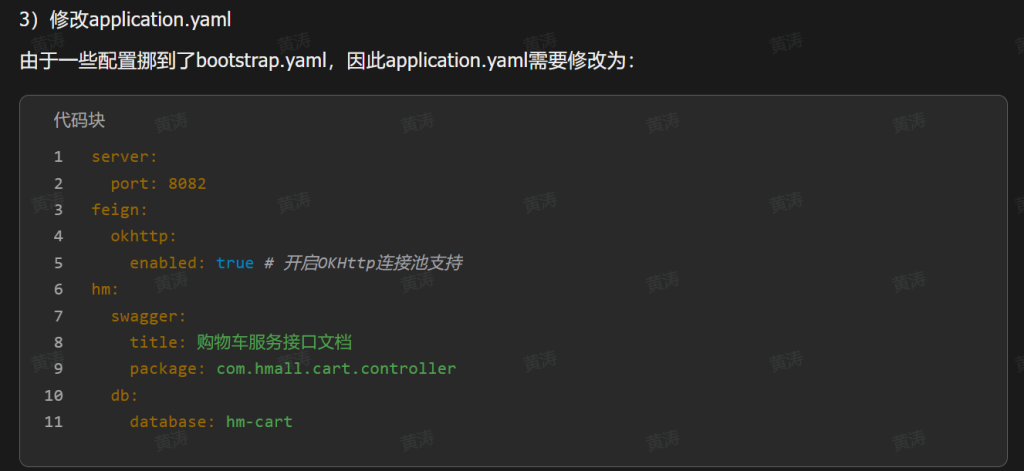Click the "db:" key
1024x471 pixels.
click(125, 395)
